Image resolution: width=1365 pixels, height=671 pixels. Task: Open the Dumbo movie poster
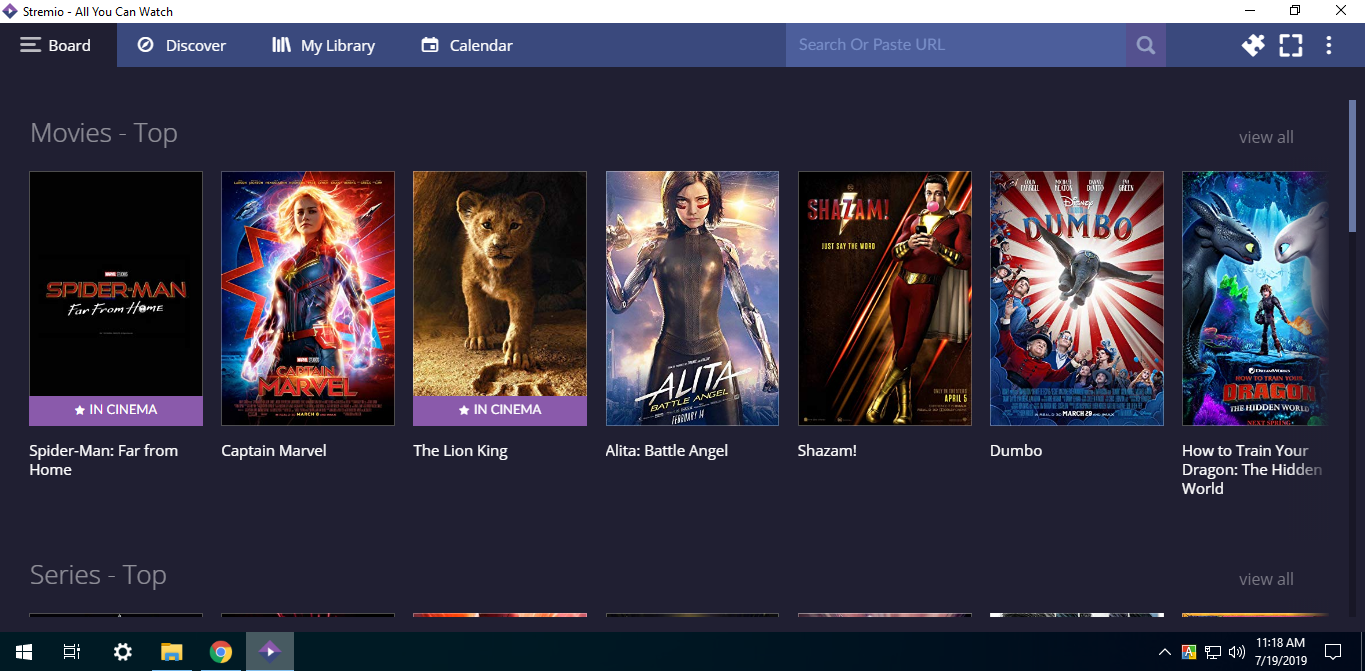pyautogui.click(x=1077, y=298)
